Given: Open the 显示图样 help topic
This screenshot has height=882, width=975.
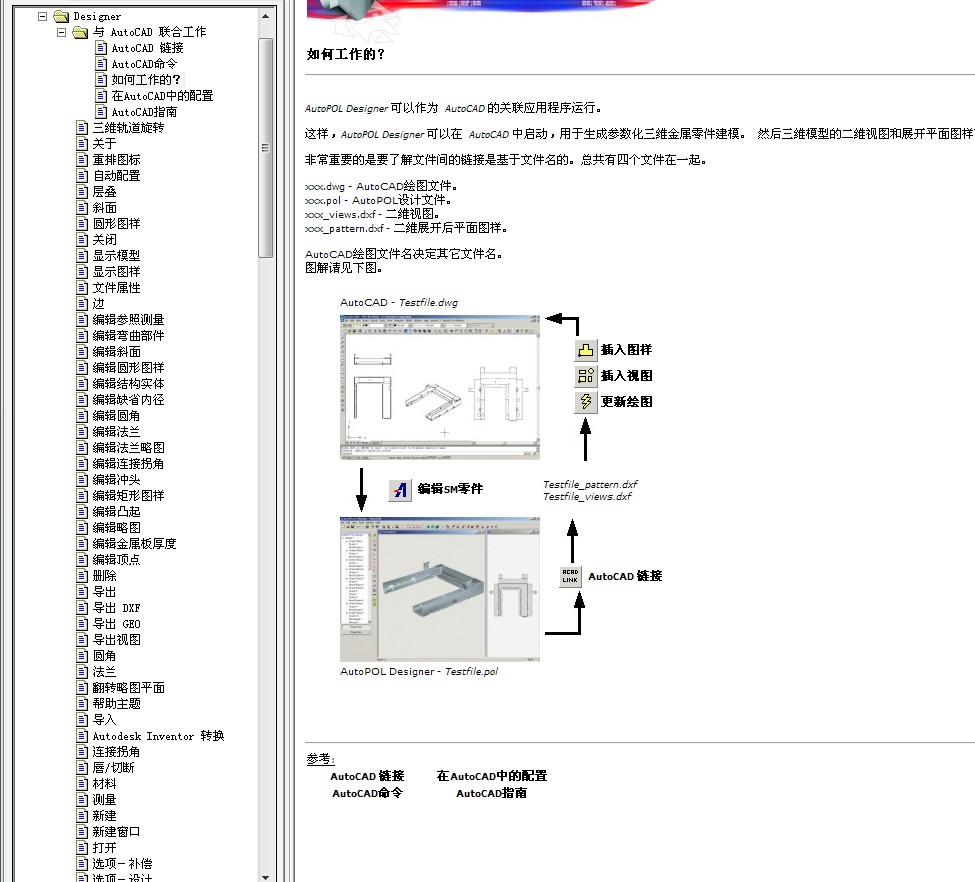Looking at the screenshot, I should (116, 272).
